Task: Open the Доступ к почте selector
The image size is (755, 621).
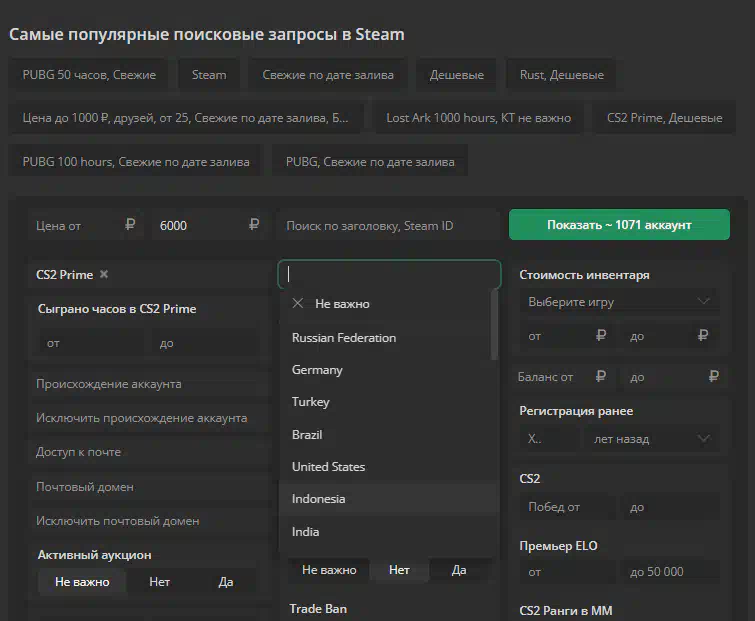Action: point(150,452)
